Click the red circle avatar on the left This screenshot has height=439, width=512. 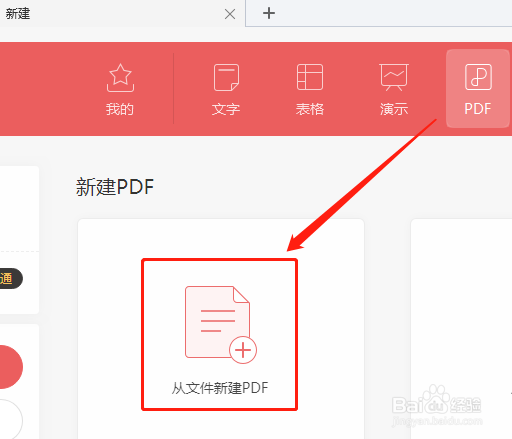11,367
